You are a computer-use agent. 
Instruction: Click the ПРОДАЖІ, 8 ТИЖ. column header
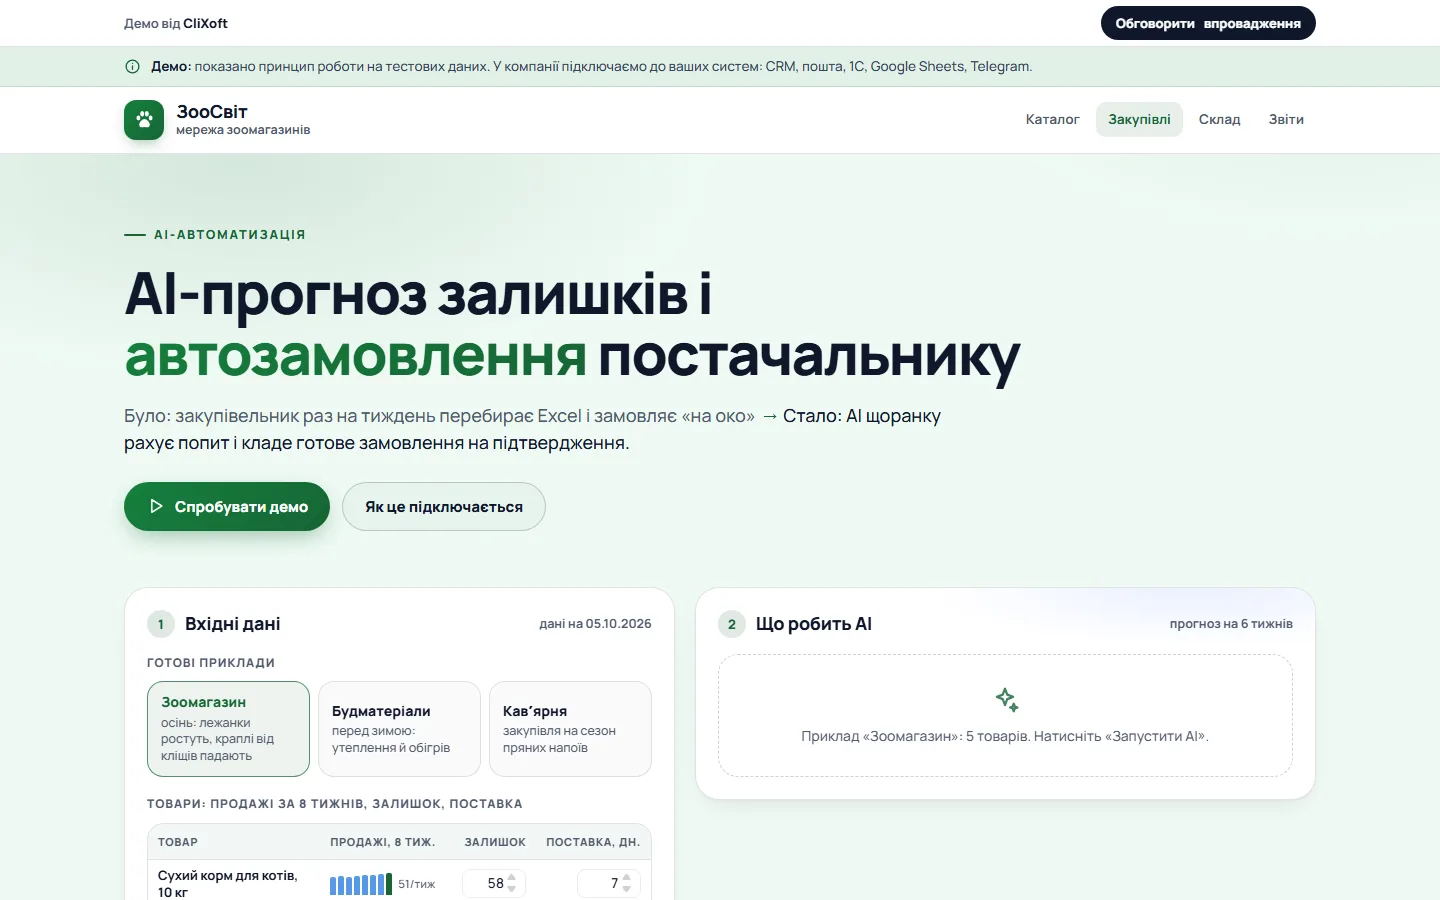tap(383, 842)
